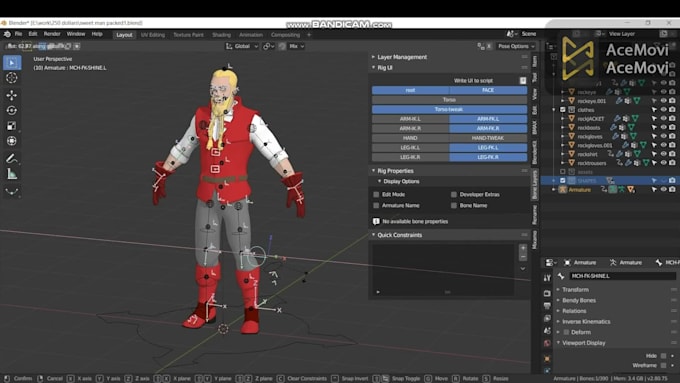Select the Cursor tool

pyautogui.click(x=12, y=78)
